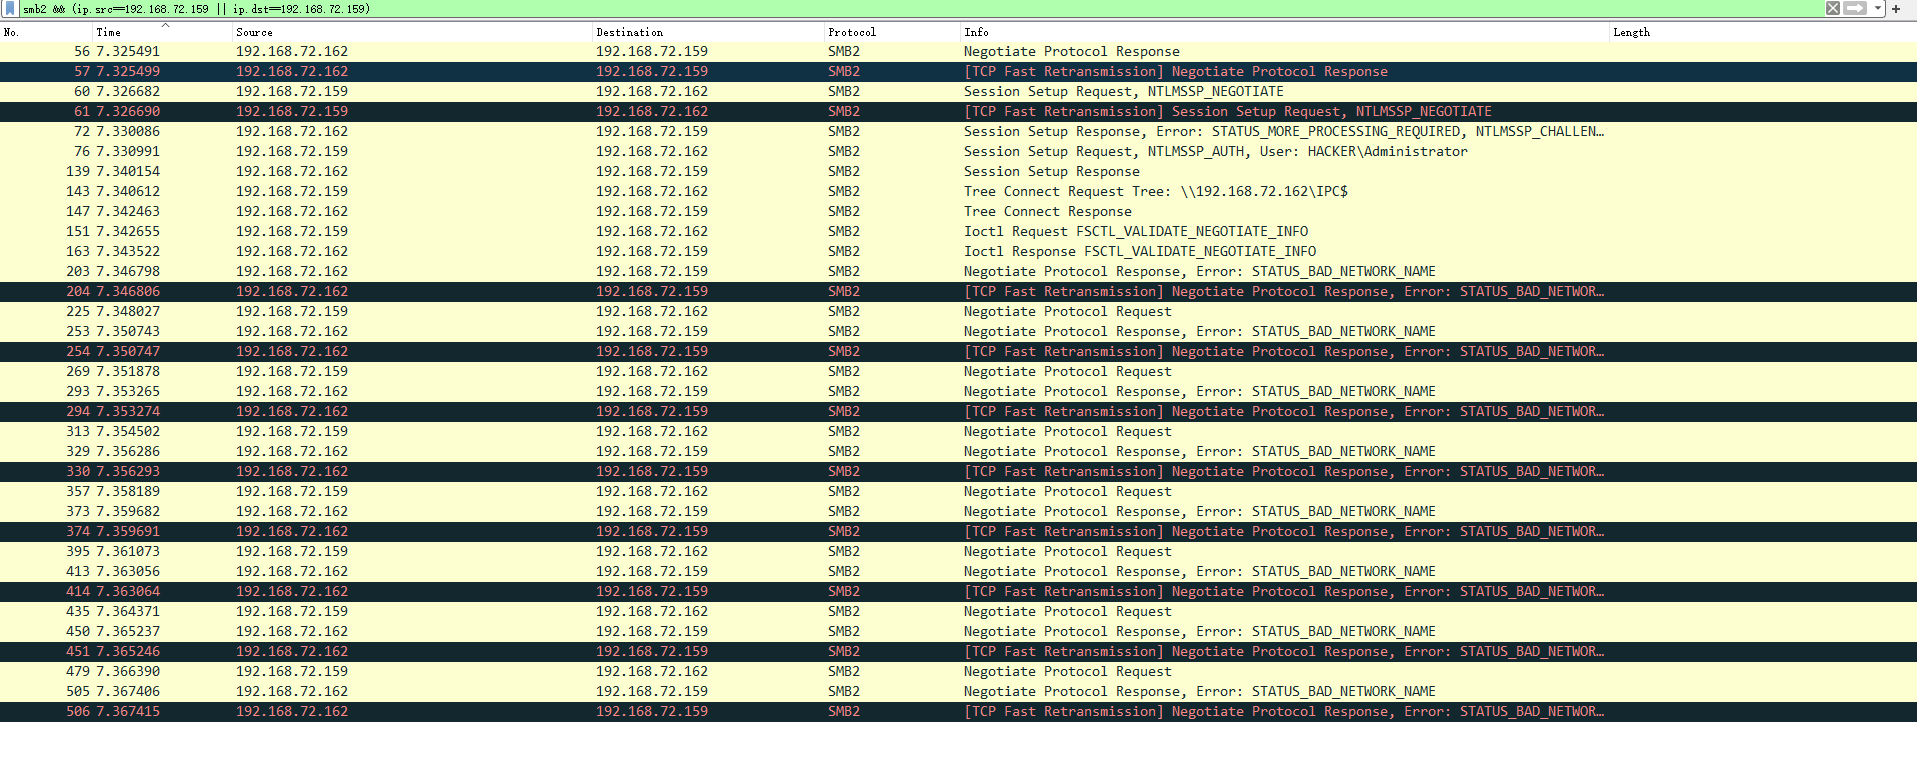Select packet 147 Tree Connect Response
The image size is (1917, 758).
point(958,212)
